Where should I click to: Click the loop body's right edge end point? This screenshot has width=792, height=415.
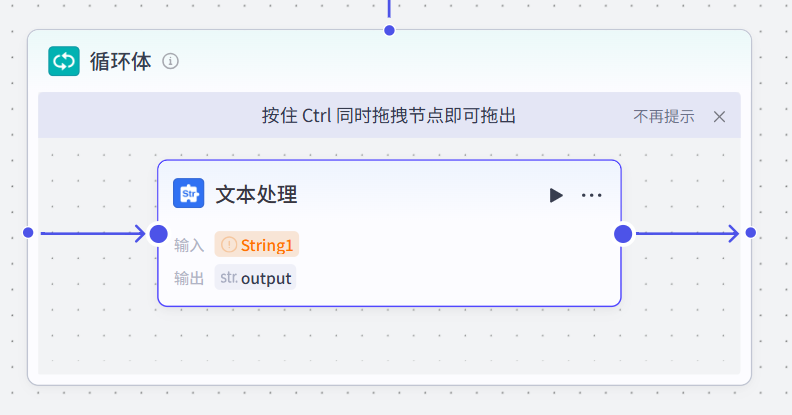click(x=751, y=233)
